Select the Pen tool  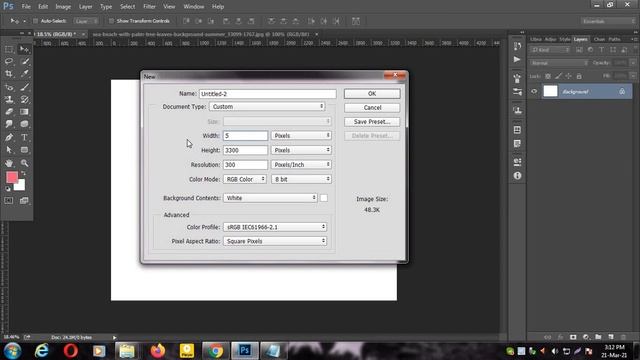coord(9,137)
